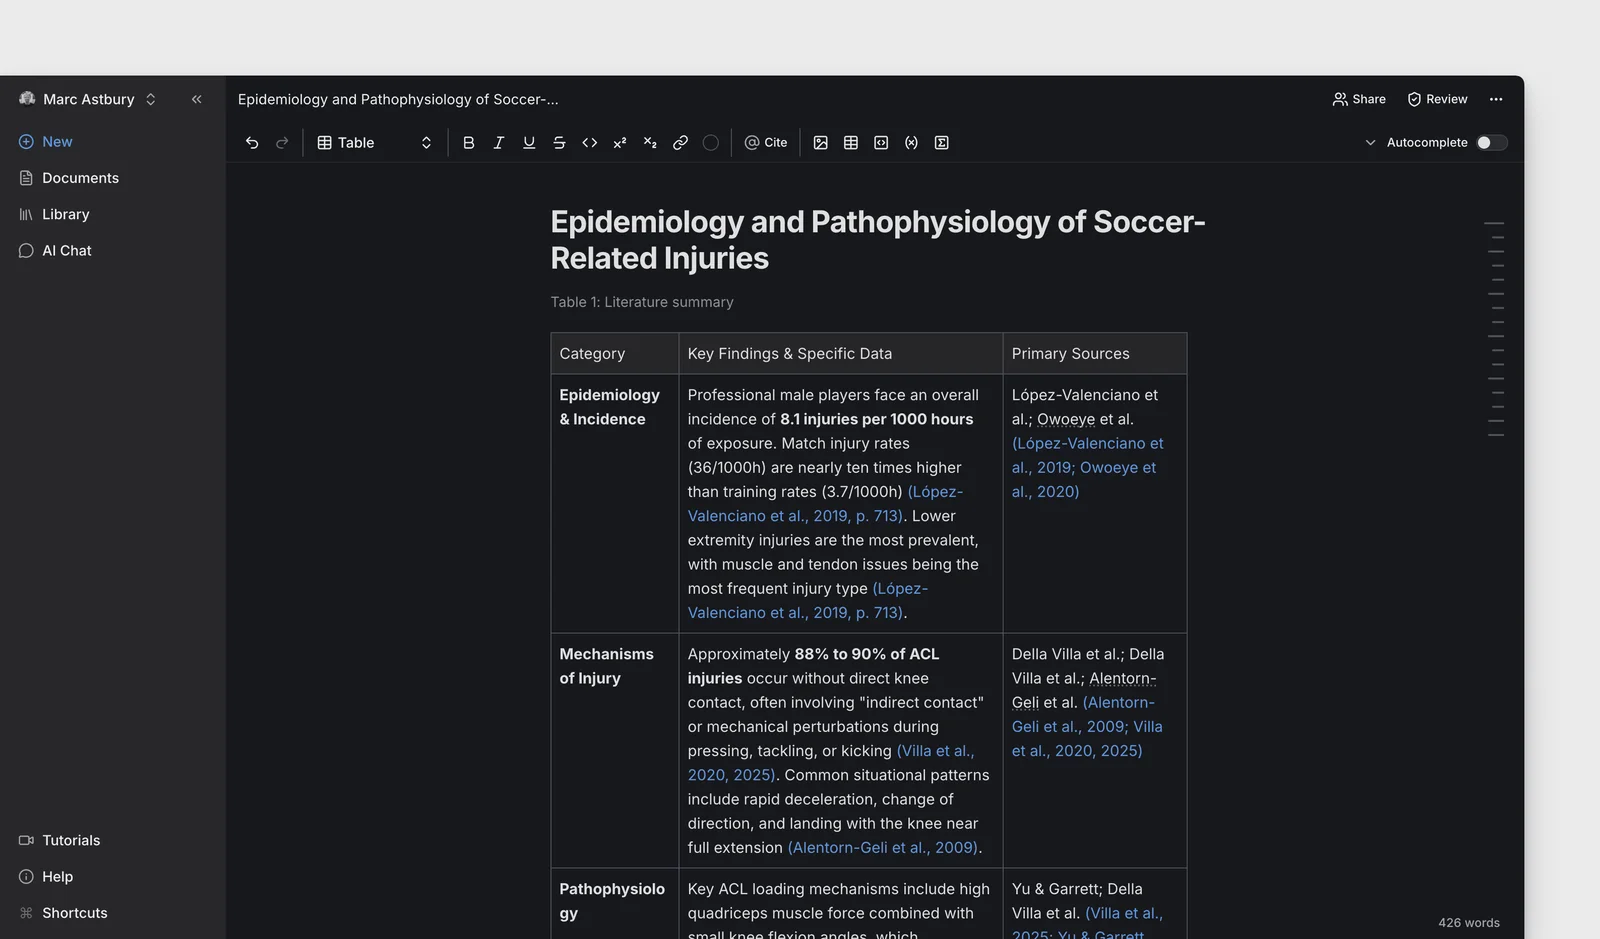The width and height of the screenshot is (1600, 939).
Task: Click the document outline marker strip
Action: point(1496,329)
